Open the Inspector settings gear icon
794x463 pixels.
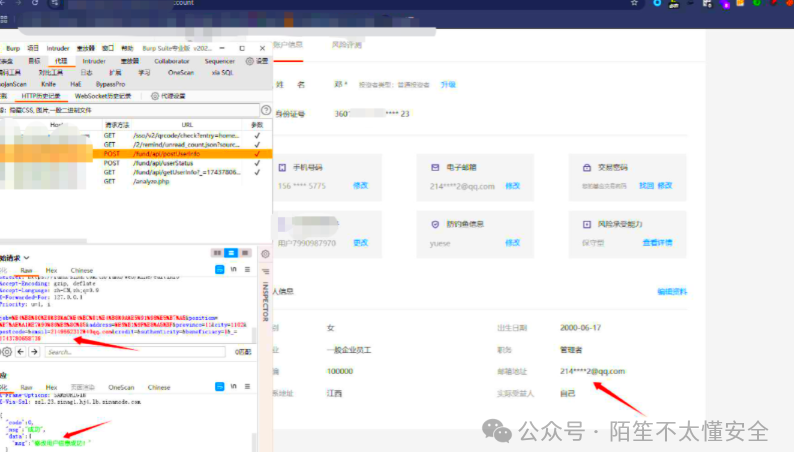(265, 254)
